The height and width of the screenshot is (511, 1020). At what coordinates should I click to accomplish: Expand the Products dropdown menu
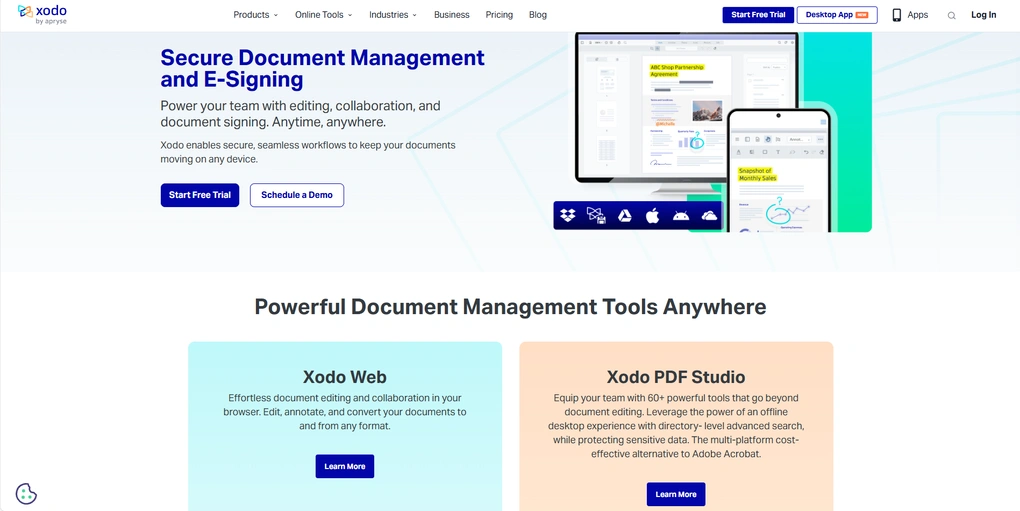click(x=256, y=15)
